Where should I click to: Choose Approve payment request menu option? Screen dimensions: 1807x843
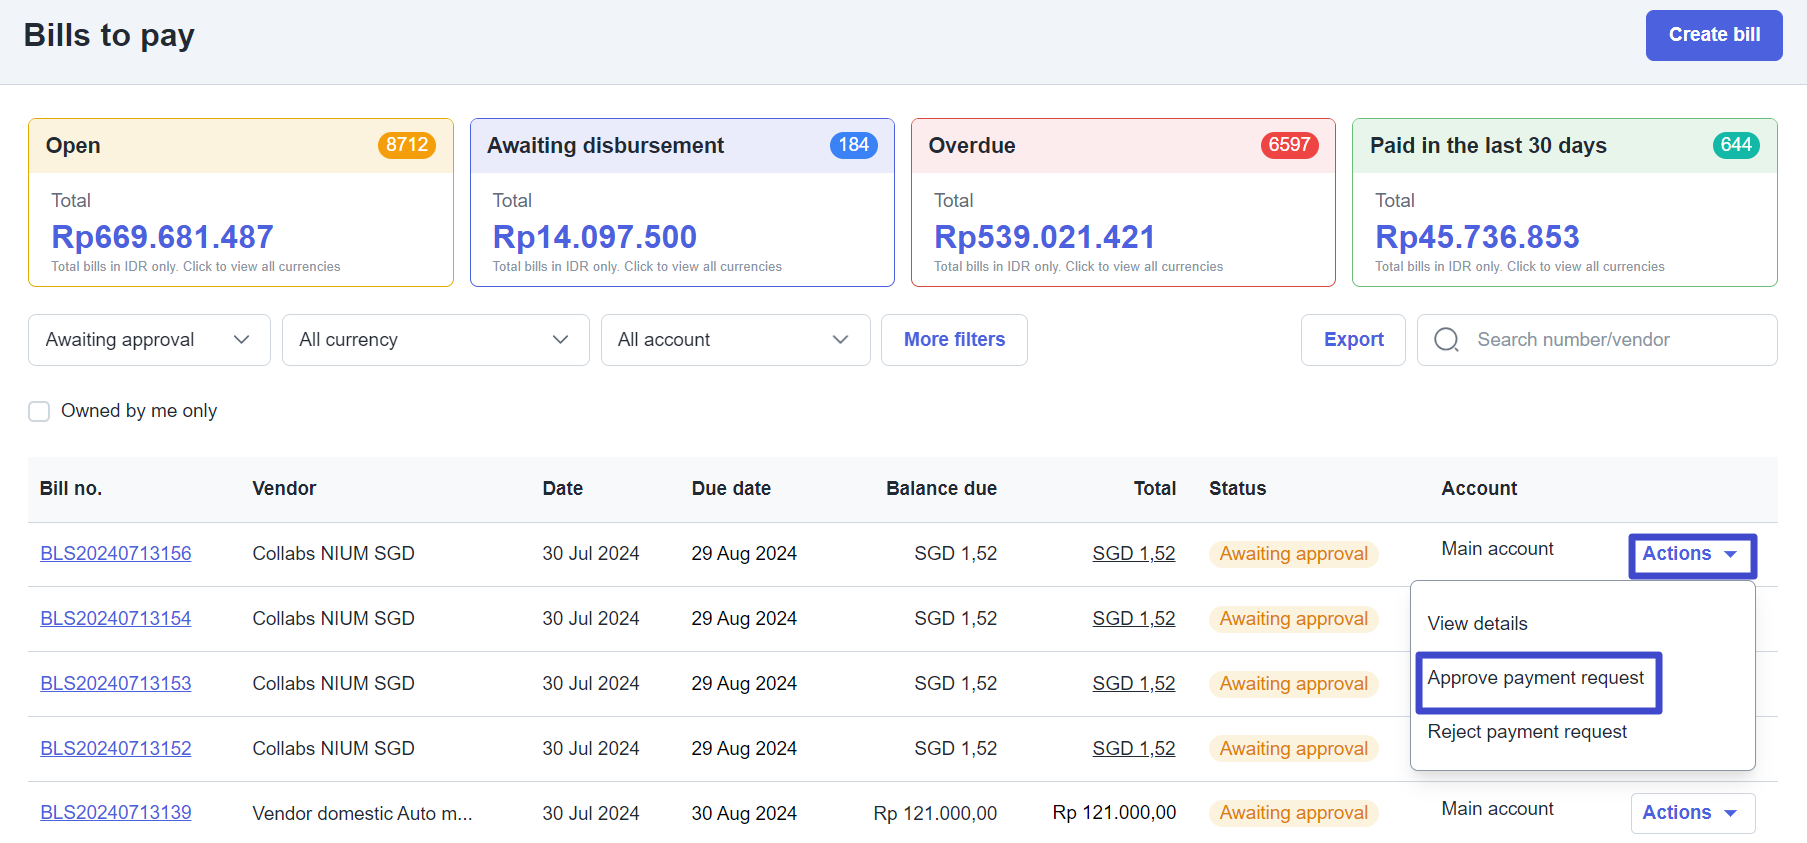point(1535,678)
